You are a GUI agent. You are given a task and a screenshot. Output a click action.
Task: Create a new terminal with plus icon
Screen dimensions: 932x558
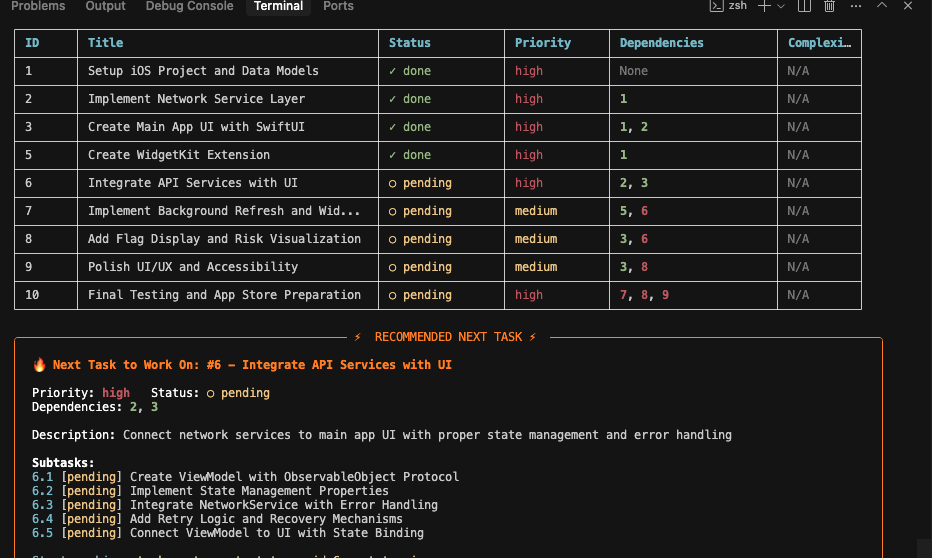[764, 6]
